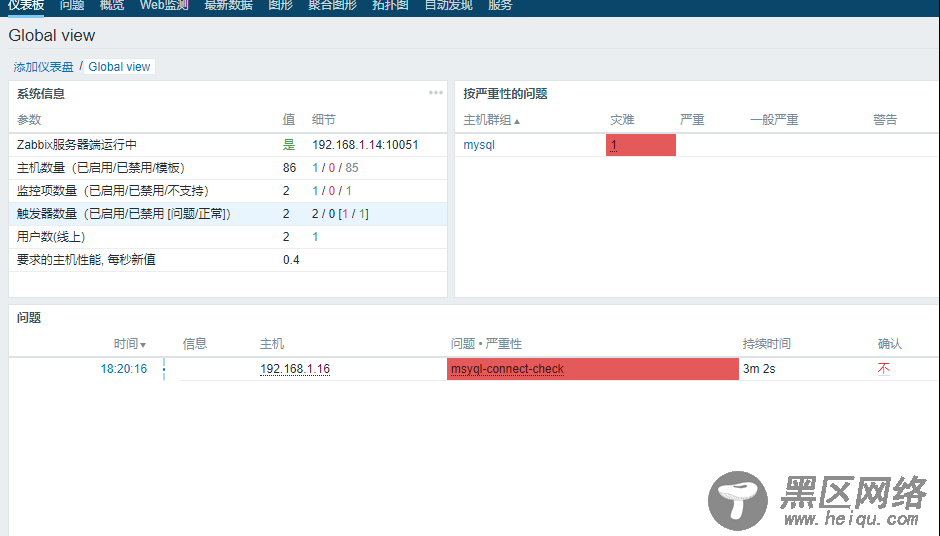Go to the 最新数据 menu tab

(228, 5)
